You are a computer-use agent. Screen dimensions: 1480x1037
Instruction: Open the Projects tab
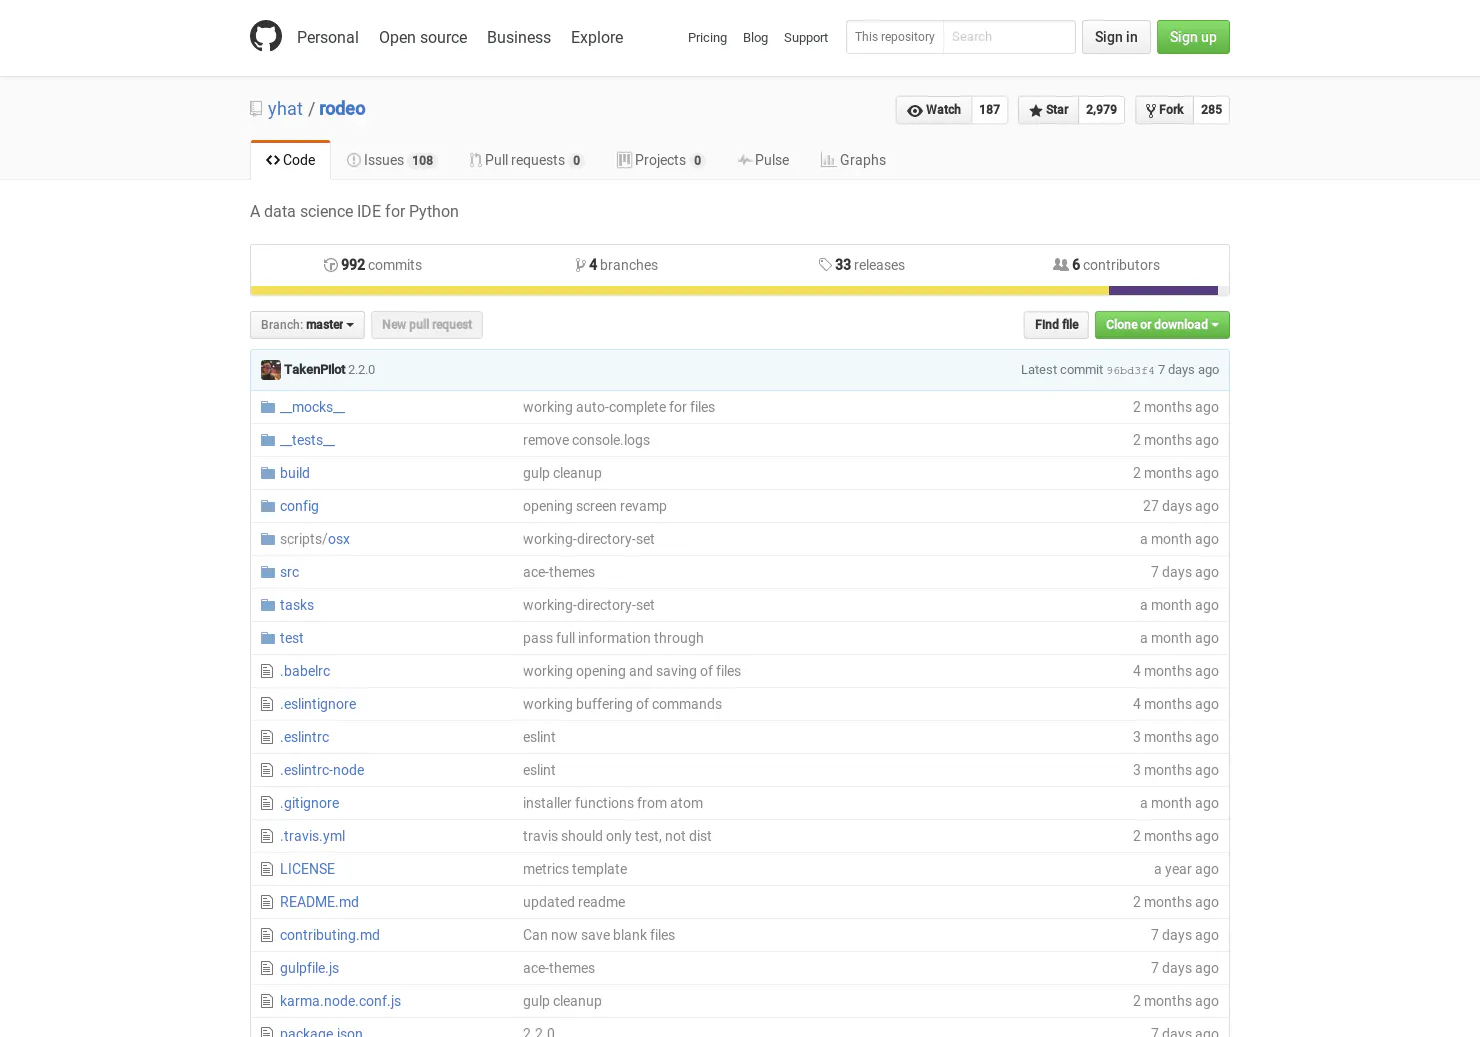click(660, 160)
